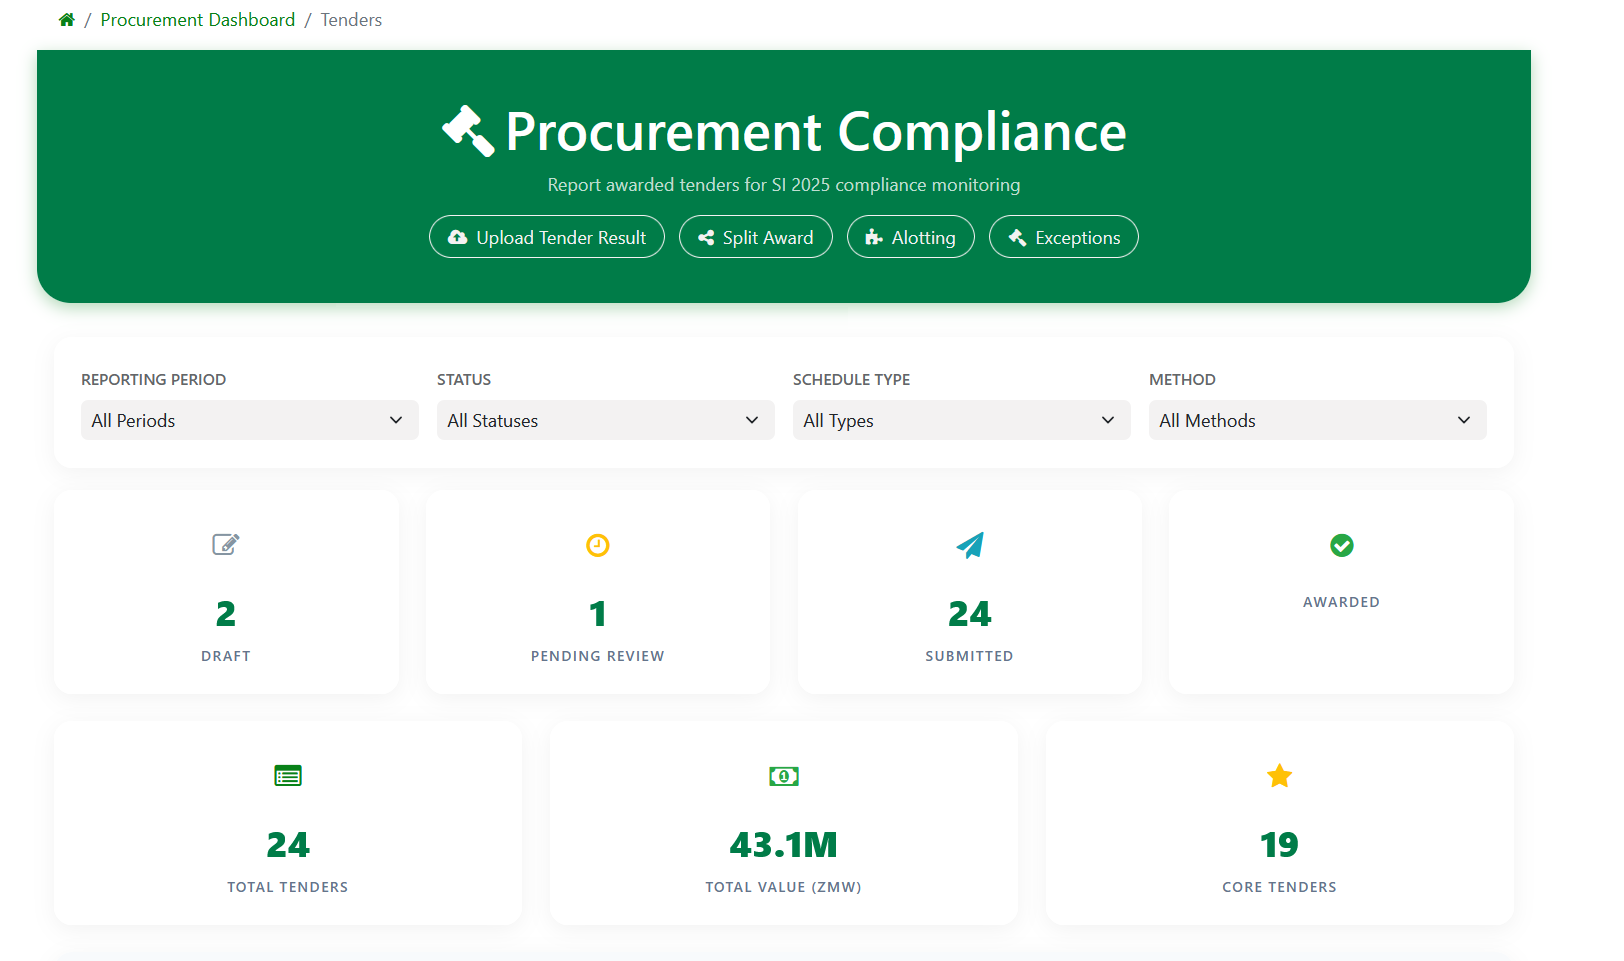The width and height of the screenshot is (1624, 961).
Task: Select the Tenders breadcrumb item
Action: pyautogui.click(x=351, y=19)
